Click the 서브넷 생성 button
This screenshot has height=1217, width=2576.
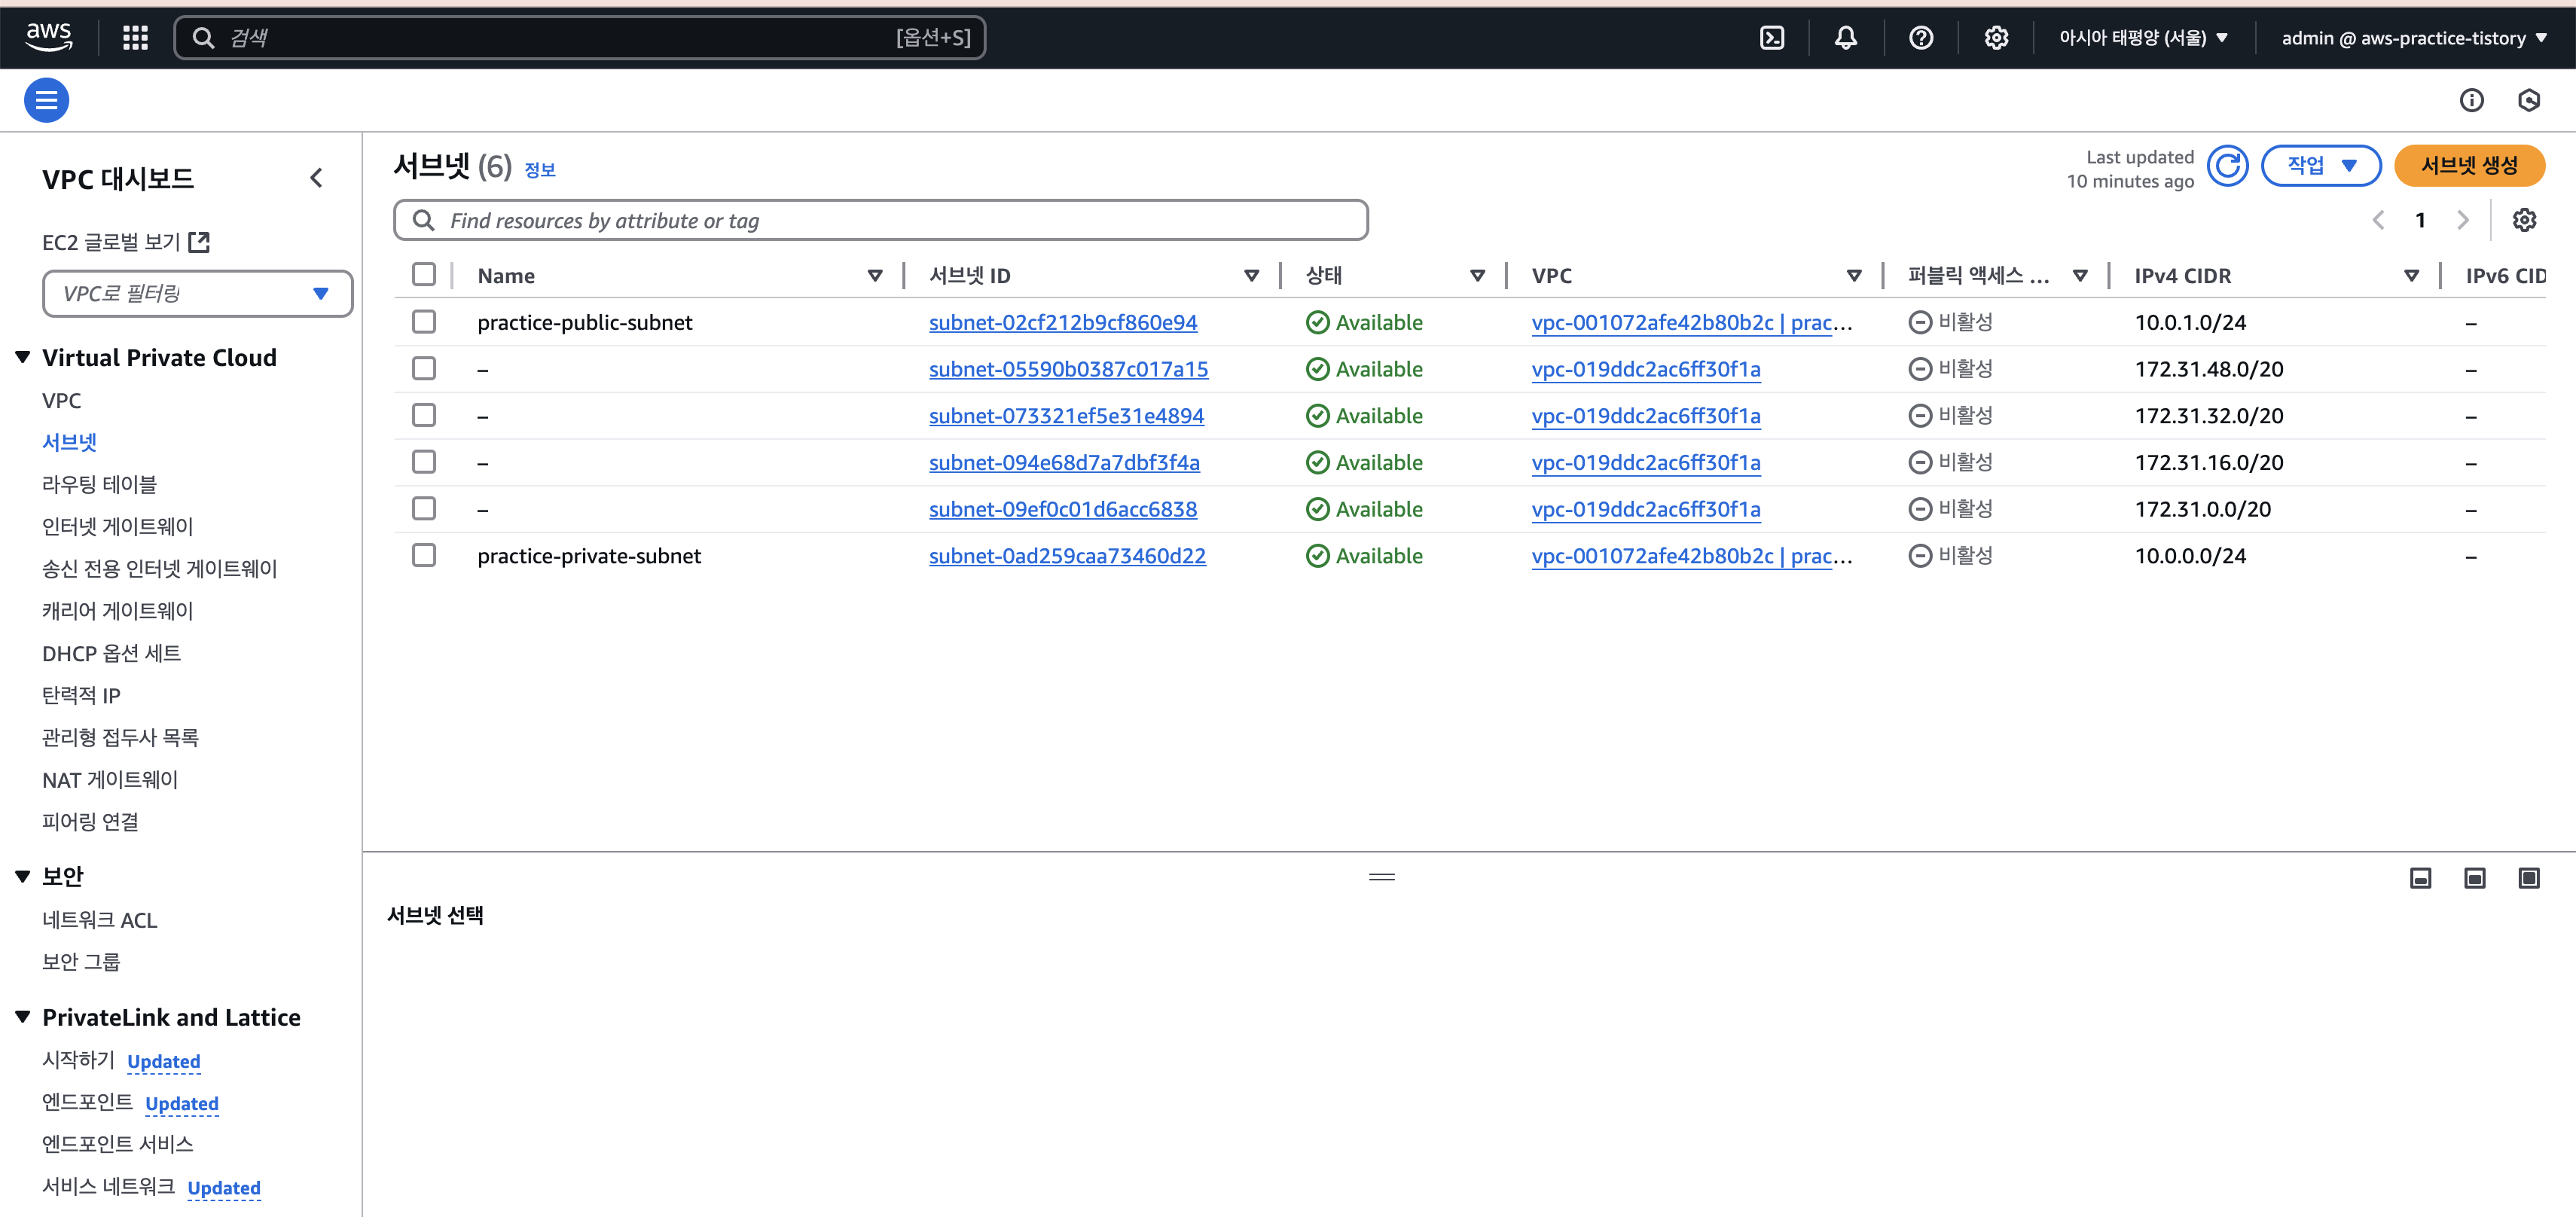click(x=2468, y=166)
